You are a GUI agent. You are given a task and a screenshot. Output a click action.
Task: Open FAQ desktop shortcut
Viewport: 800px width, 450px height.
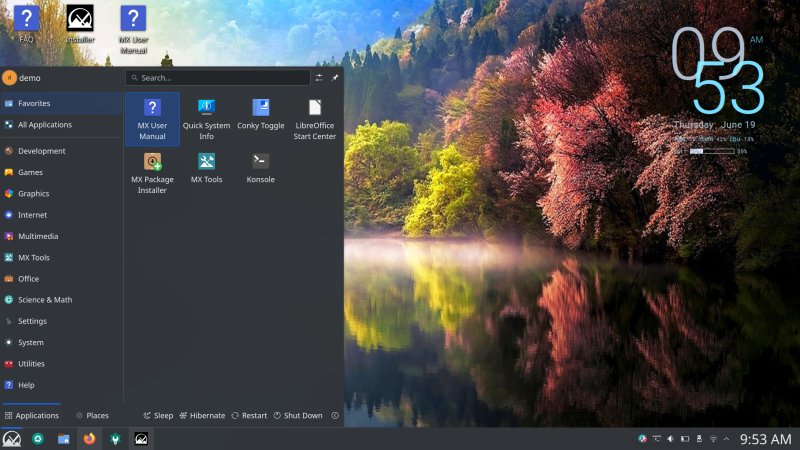point(26,24)
